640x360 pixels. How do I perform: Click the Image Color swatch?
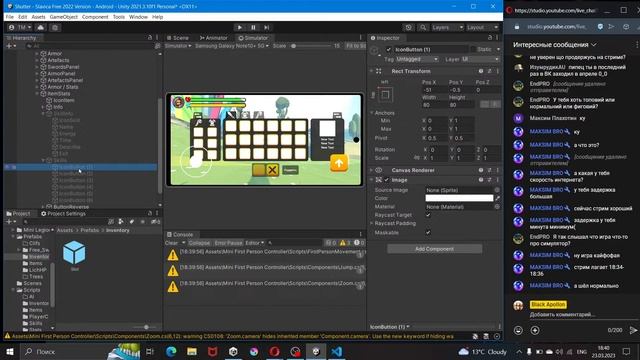click(459, 198)
